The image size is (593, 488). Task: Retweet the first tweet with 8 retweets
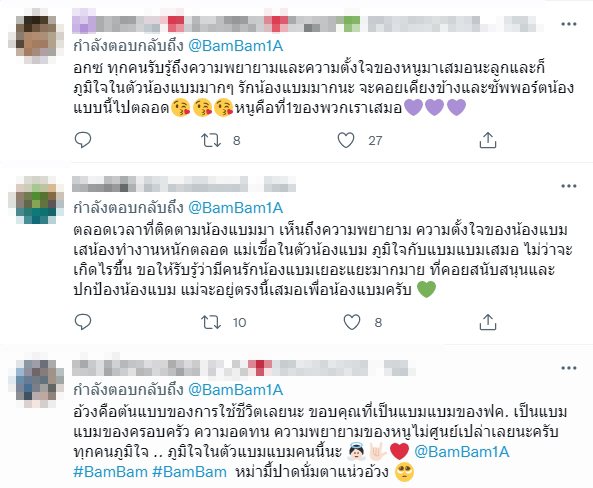211,140
